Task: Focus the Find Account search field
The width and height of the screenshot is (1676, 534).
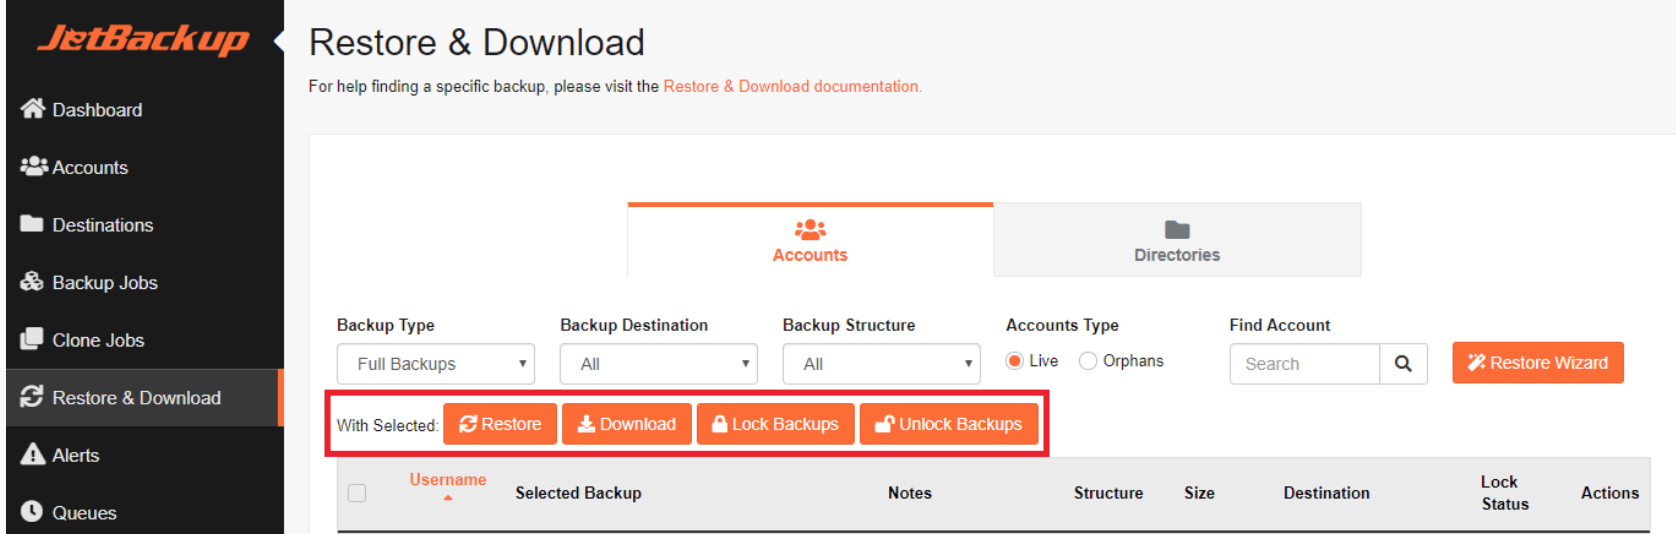Action: [x=1305, y=364]
